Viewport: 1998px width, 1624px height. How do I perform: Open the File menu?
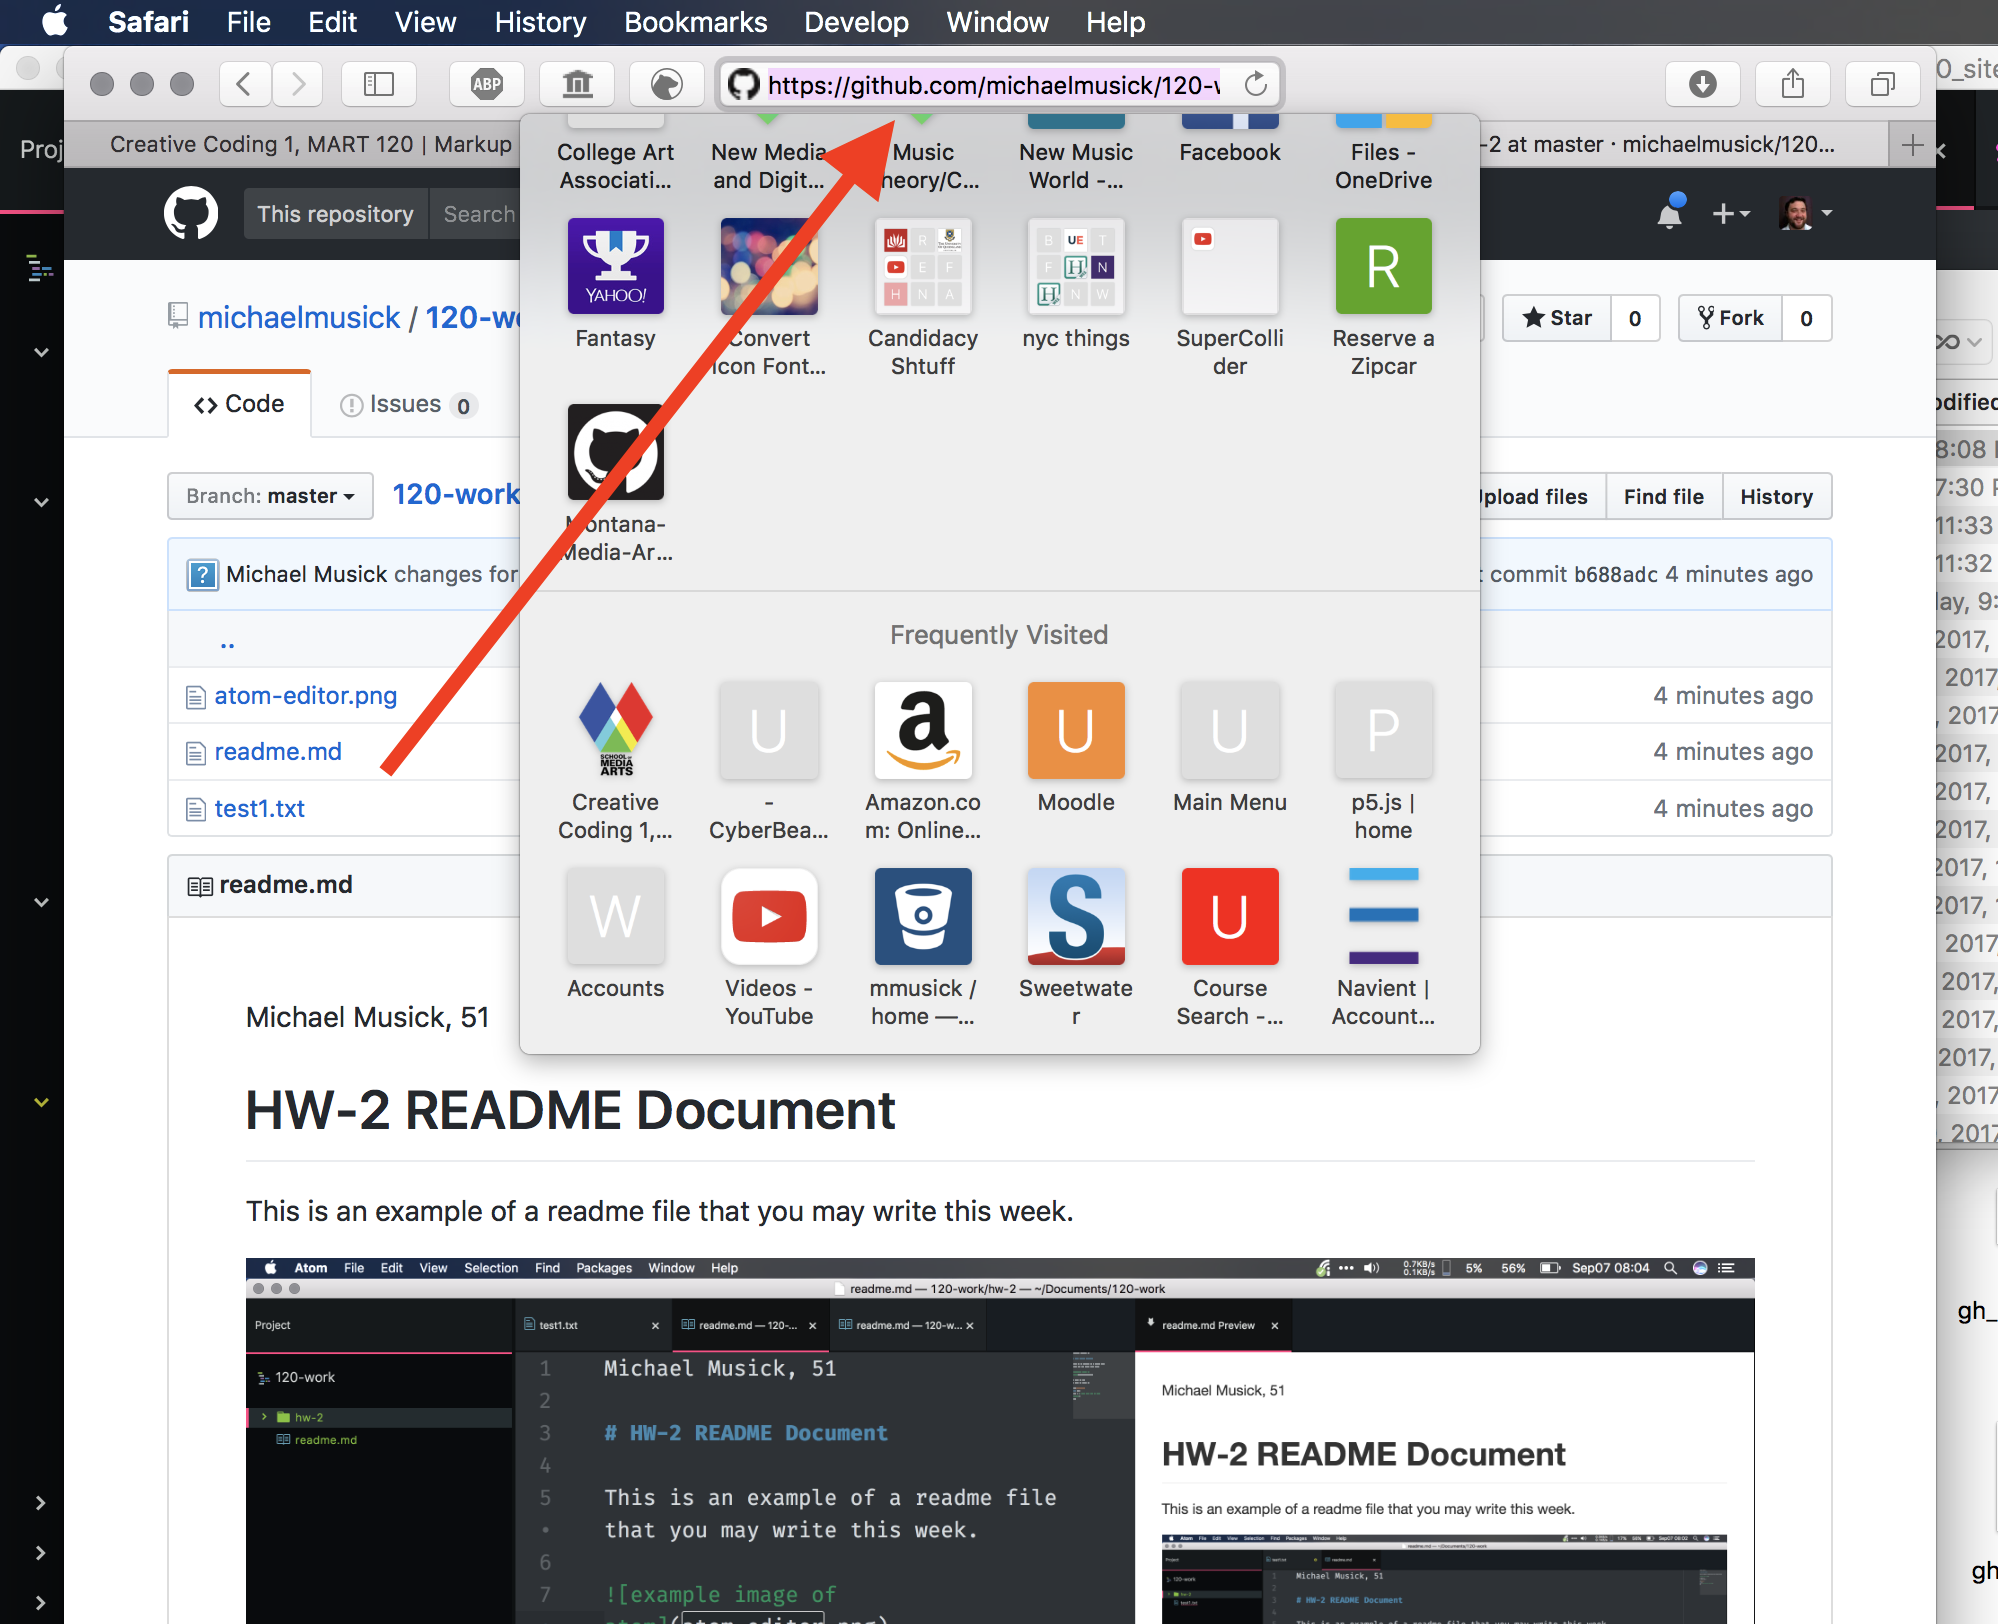tap(249, 22)
